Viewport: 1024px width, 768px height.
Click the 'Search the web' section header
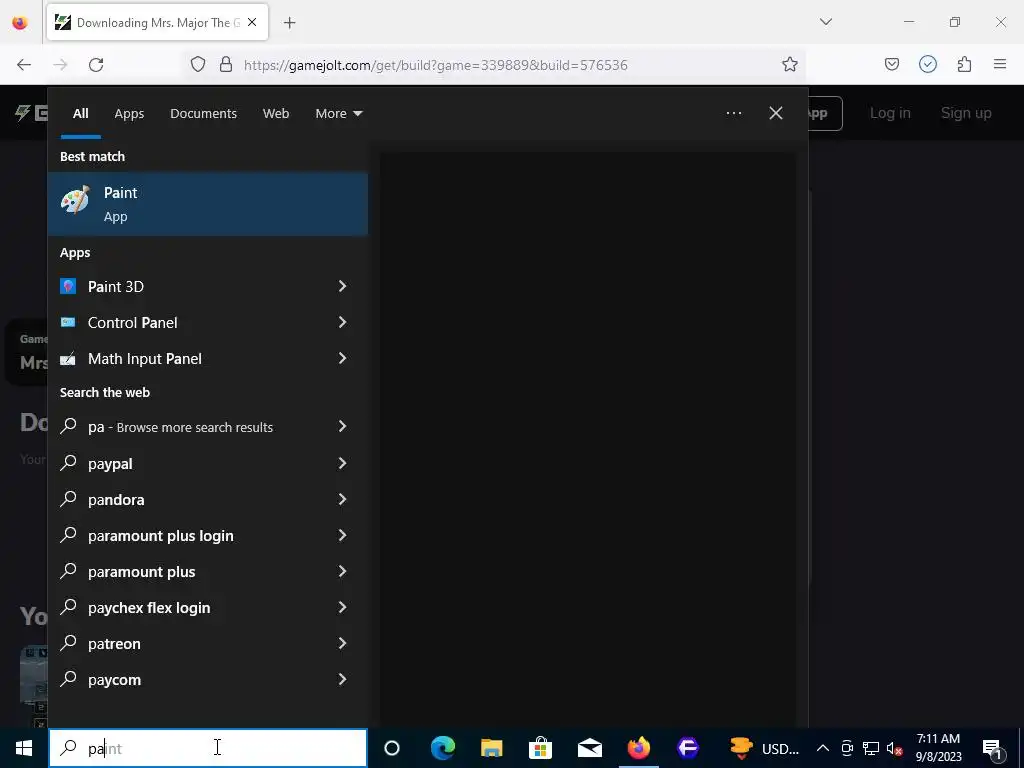(x=104, y=392)
